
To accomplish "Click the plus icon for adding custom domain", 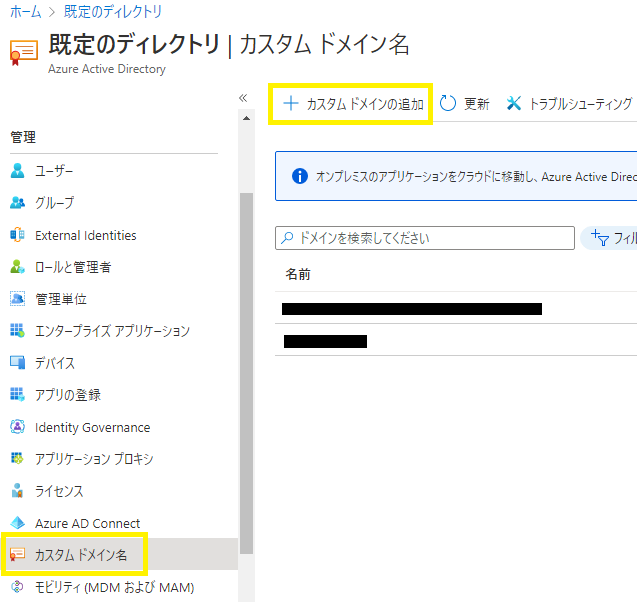I will tap(291, 103).
